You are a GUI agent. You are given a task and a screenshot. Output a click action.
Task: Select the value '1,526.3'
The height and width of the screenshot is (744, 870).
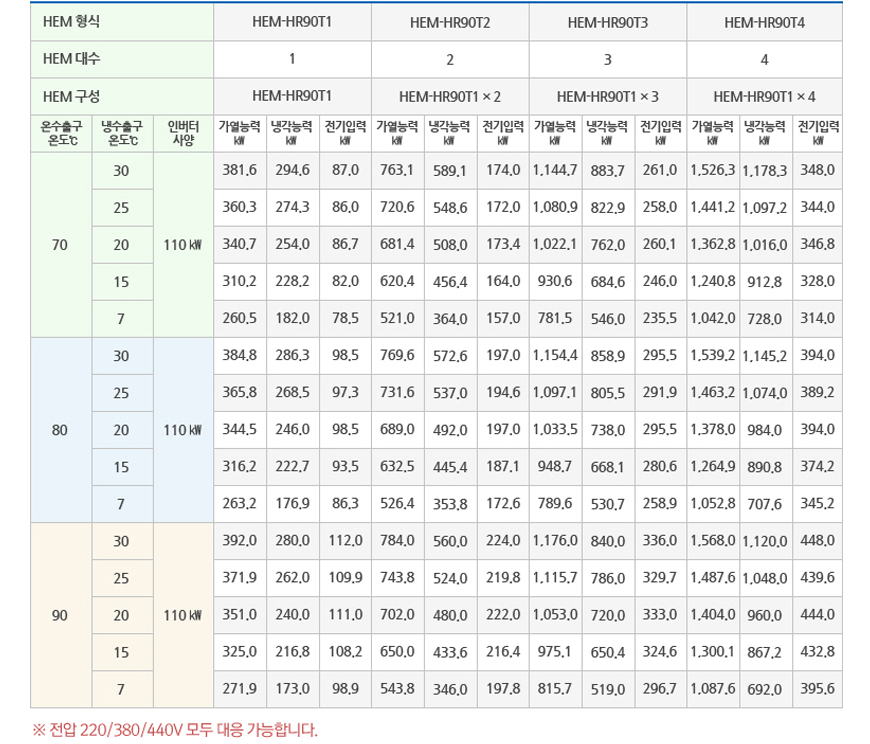coord(712,170)
